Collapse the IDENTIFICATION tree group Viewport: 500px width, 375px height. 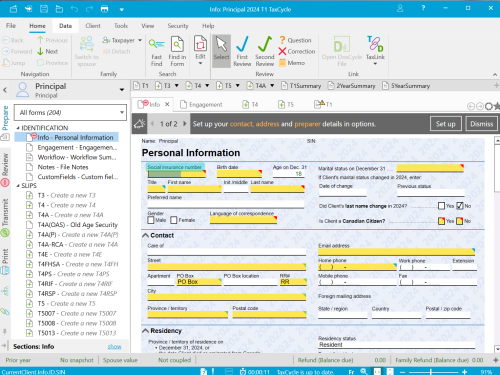click(18, 128)
